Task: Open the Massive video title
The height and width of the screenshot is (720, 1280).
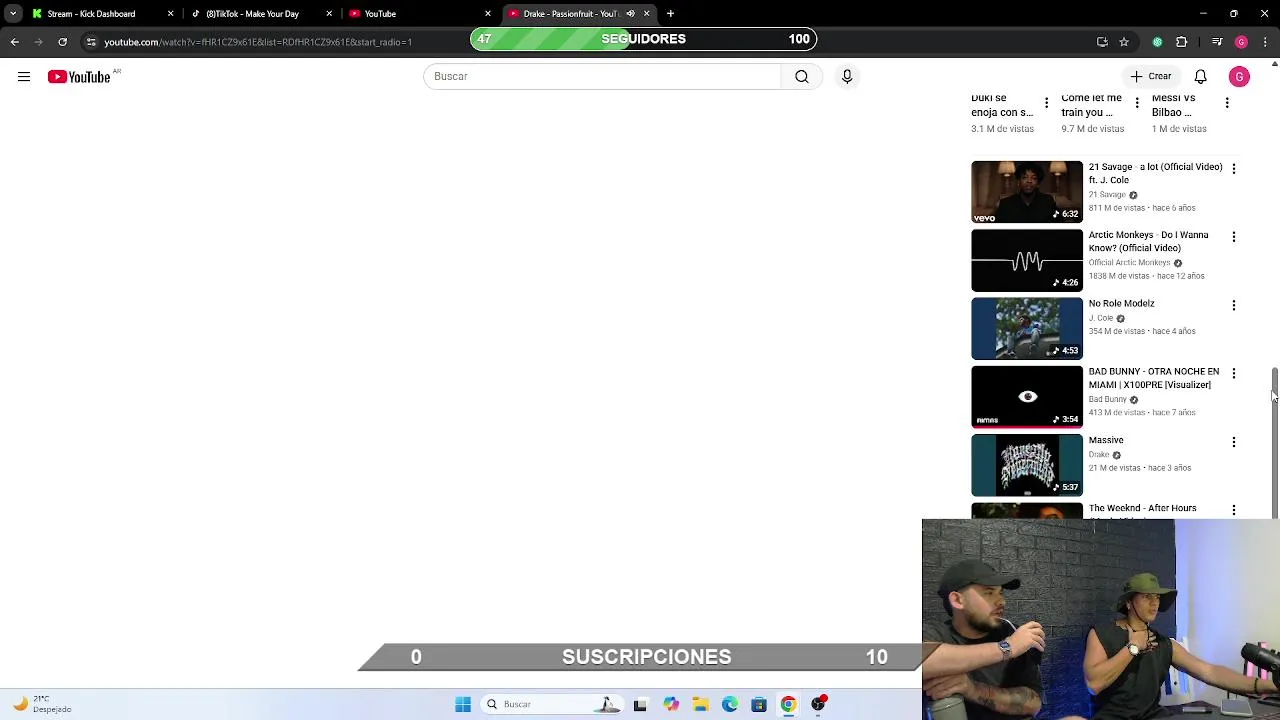Action: pos(1106,440)
